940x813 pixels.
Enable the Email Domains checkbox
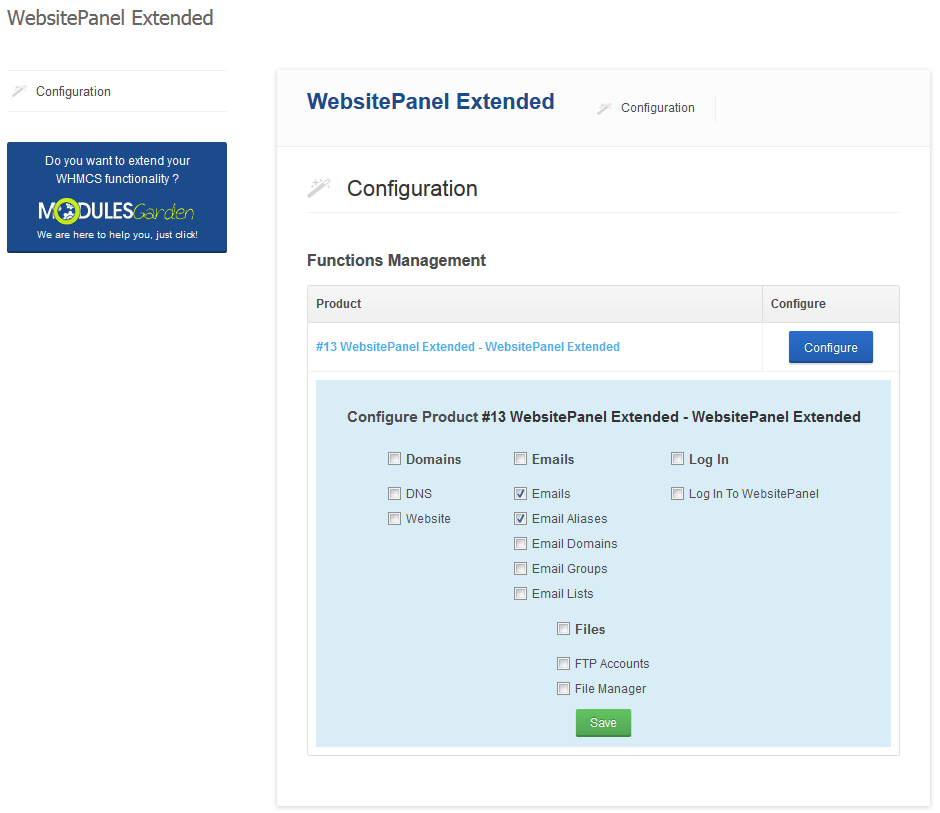520,544
